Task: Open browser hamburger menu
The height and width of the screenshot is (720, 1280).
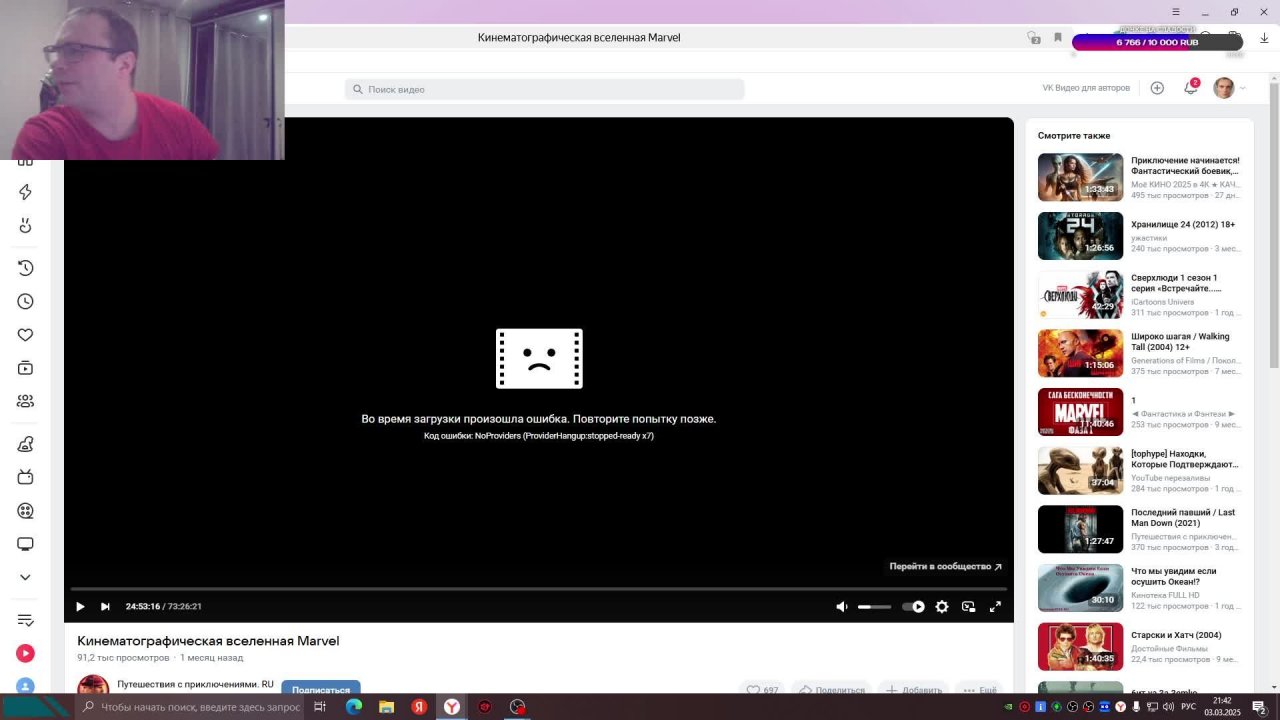Action: [1176, 12]
